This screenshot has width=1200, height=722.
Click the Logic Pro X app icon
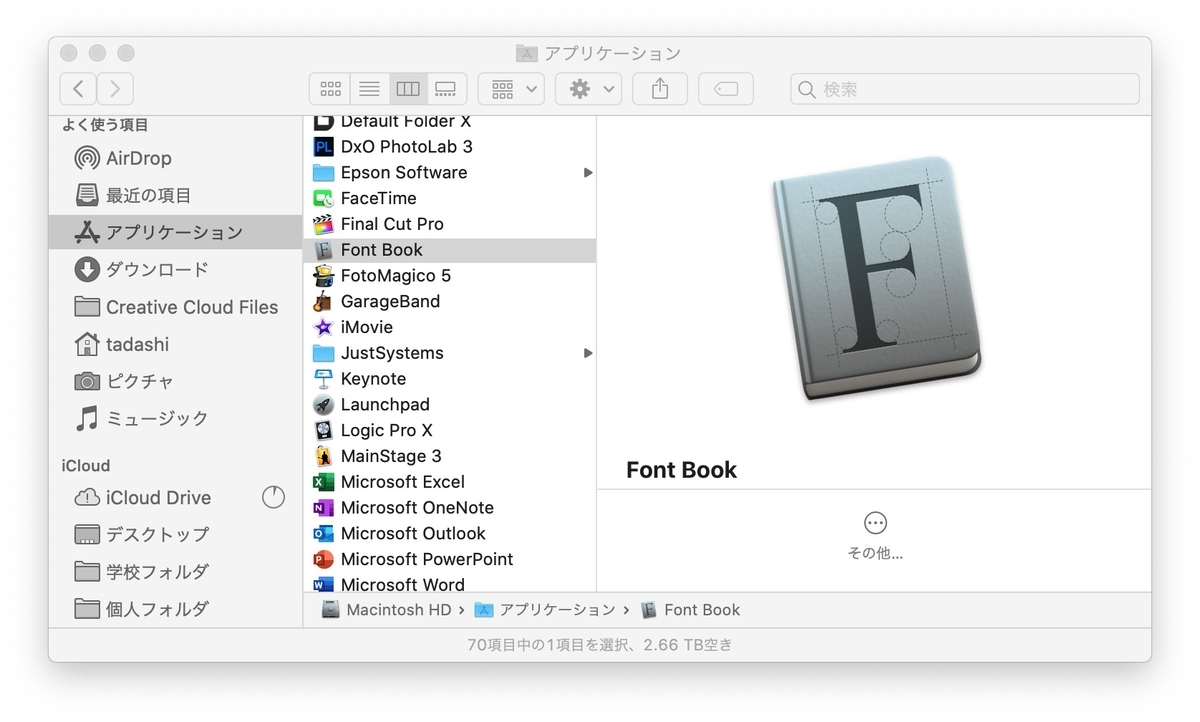pyautogui.click(x=323, y=430)
